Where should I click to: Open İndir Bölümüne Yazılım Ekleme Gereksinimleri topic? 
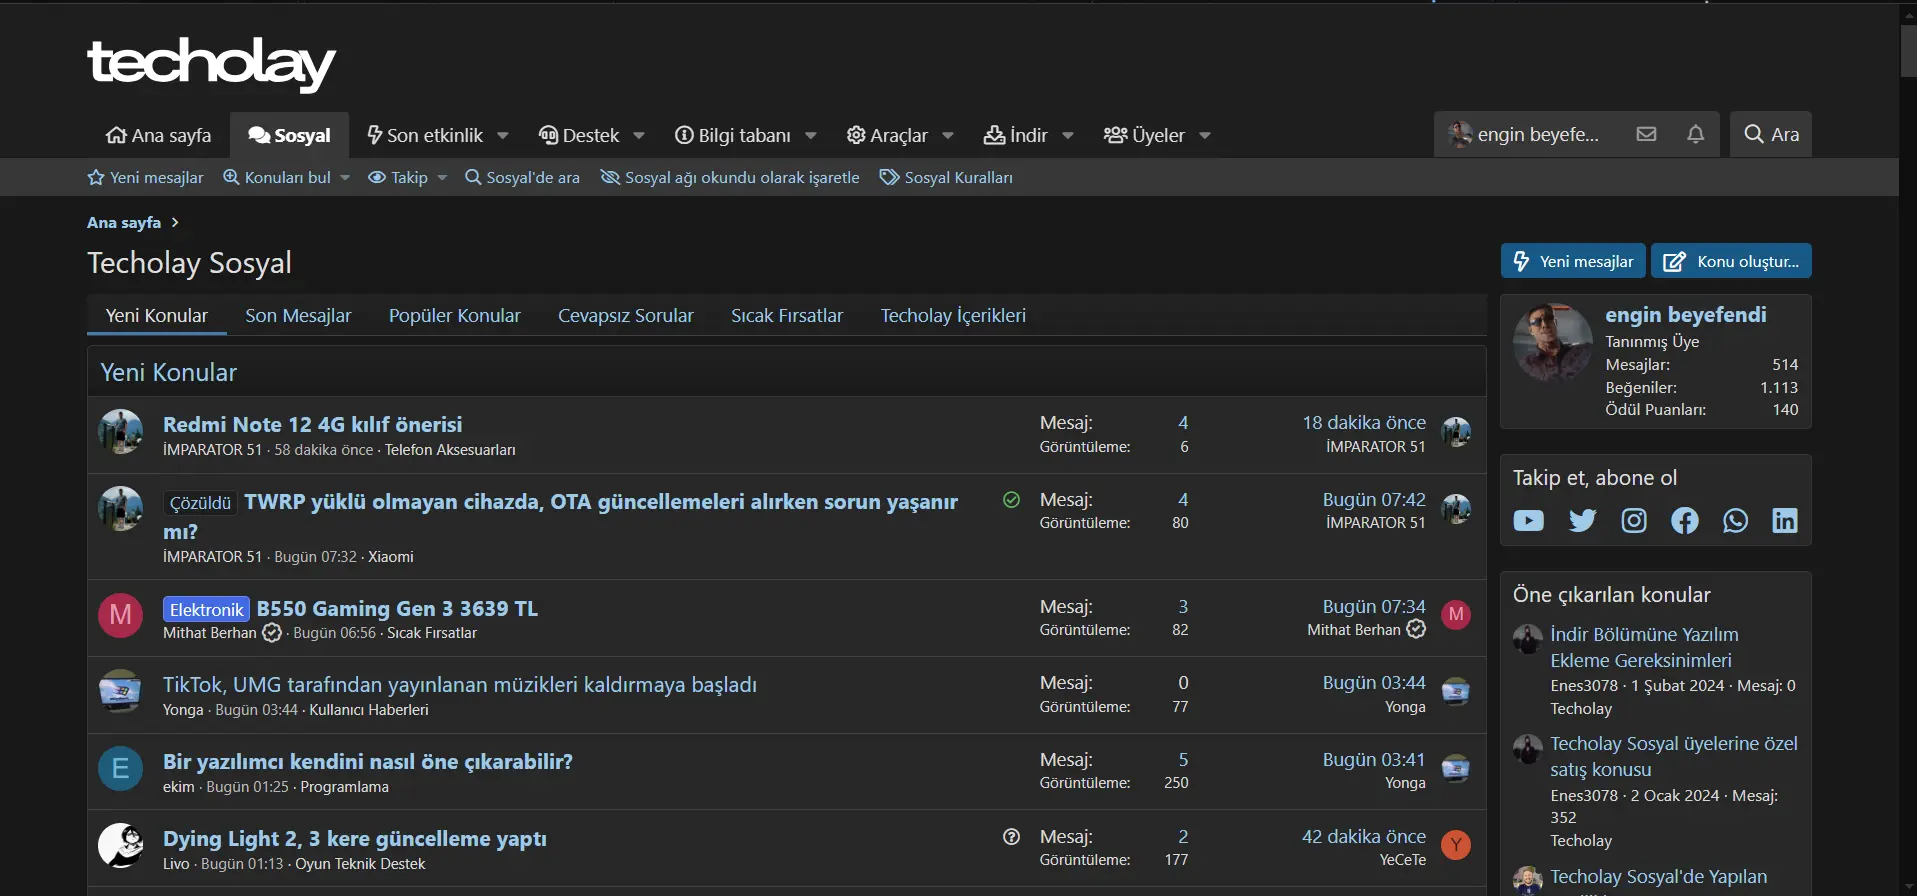tap(1644, 647)
